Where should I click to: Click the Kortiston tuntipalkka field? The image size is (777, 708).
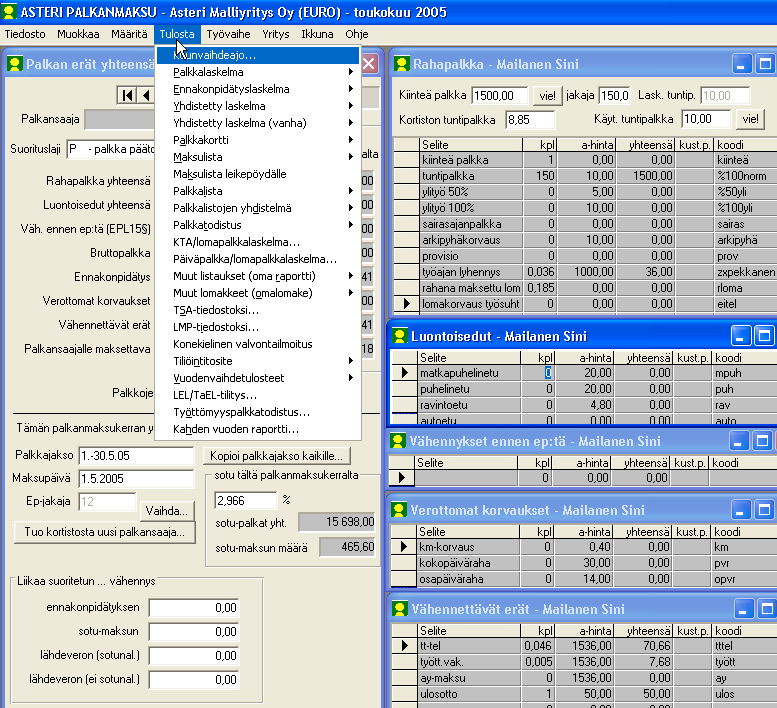point(530,119)
